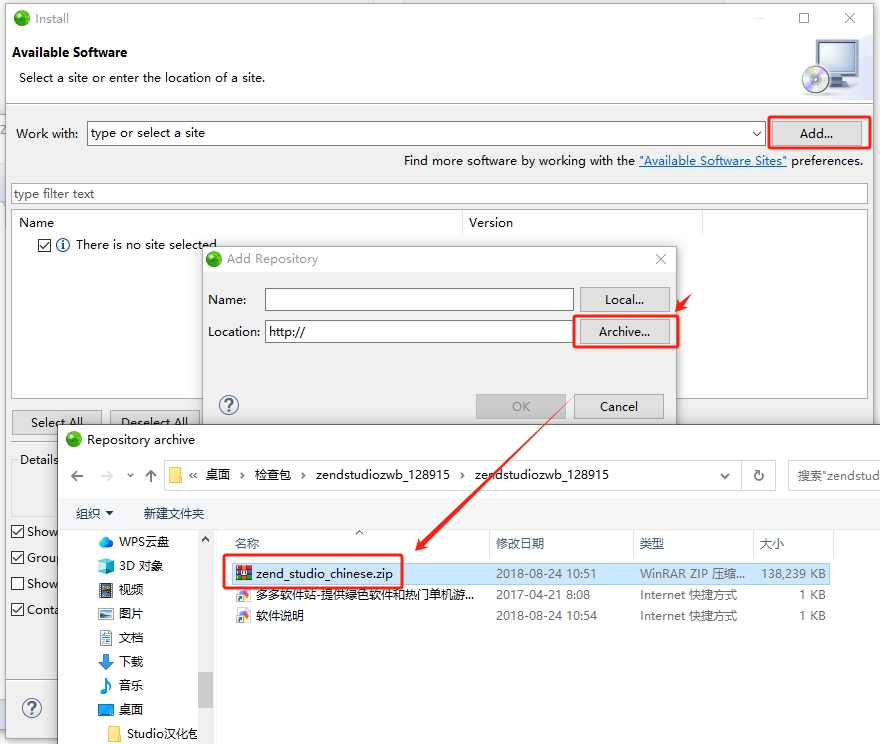Click the Local... button
Viewport: 880px width, 744px height.
pyautogui.click(x=624, y=300)
